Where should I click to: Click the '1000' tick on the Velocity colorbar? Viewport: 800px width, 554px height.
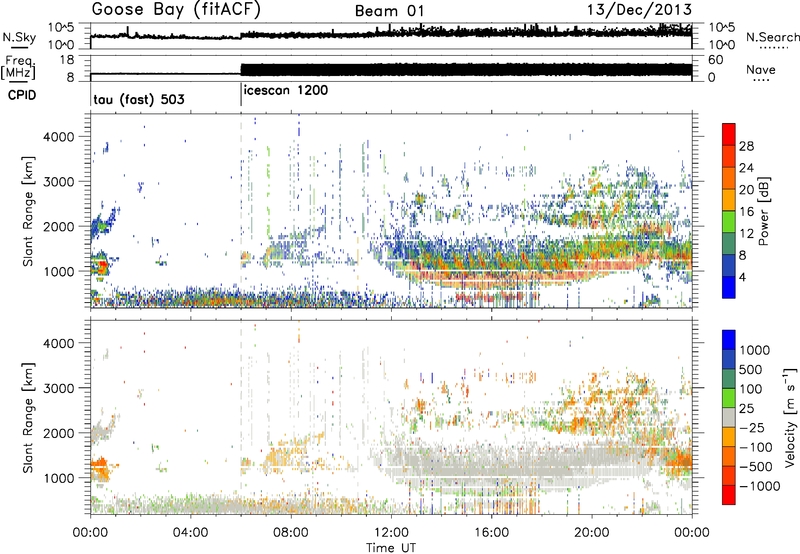click(754, 350)
